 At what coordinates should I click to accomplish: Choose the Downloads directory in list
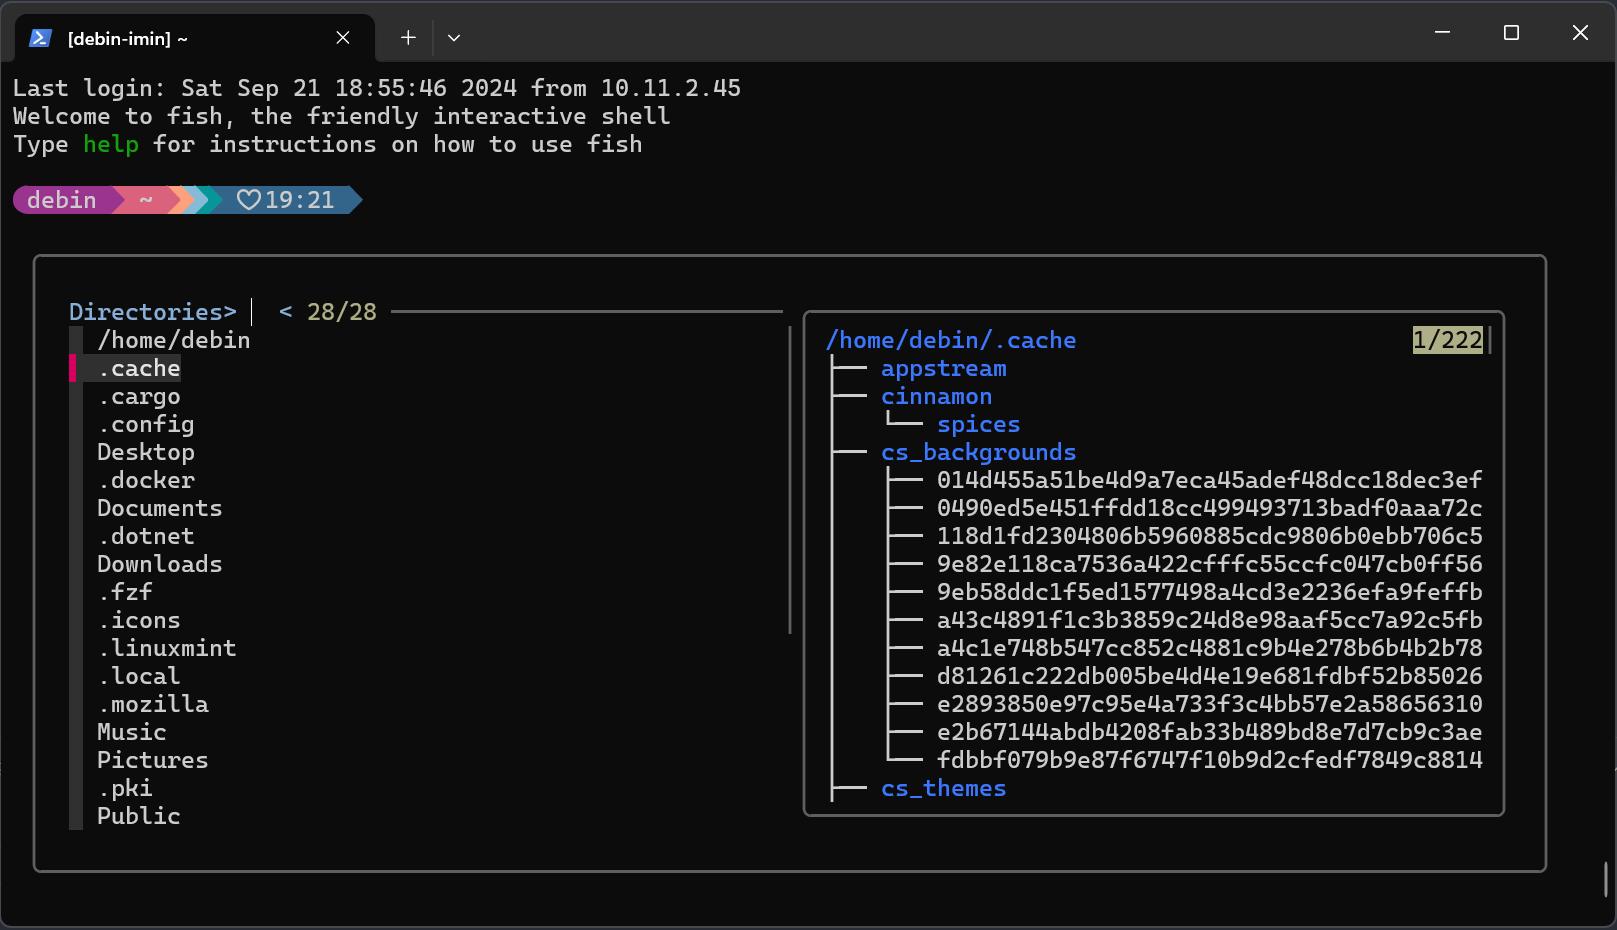click(160, 564)
